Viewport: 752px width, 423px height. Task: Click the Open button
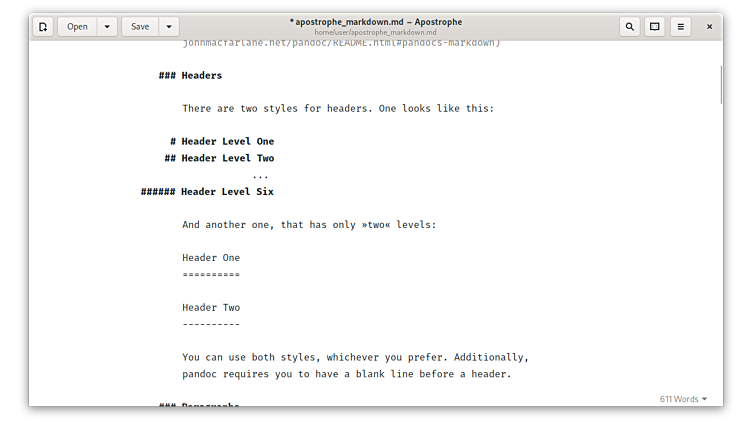coord(77,27)
